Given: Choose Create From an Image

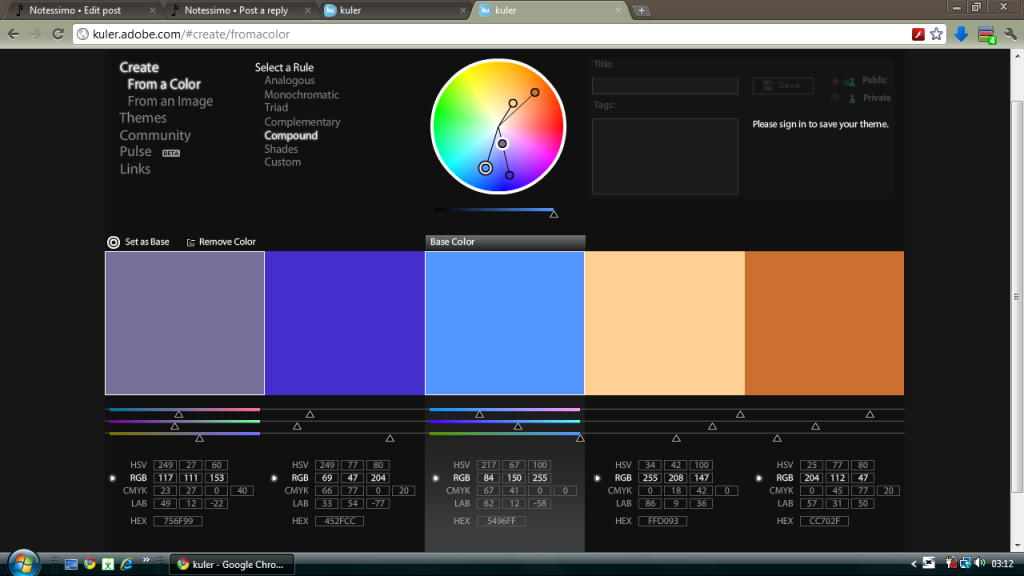Looking at the screenshot, I should click(x=170, y=101).
